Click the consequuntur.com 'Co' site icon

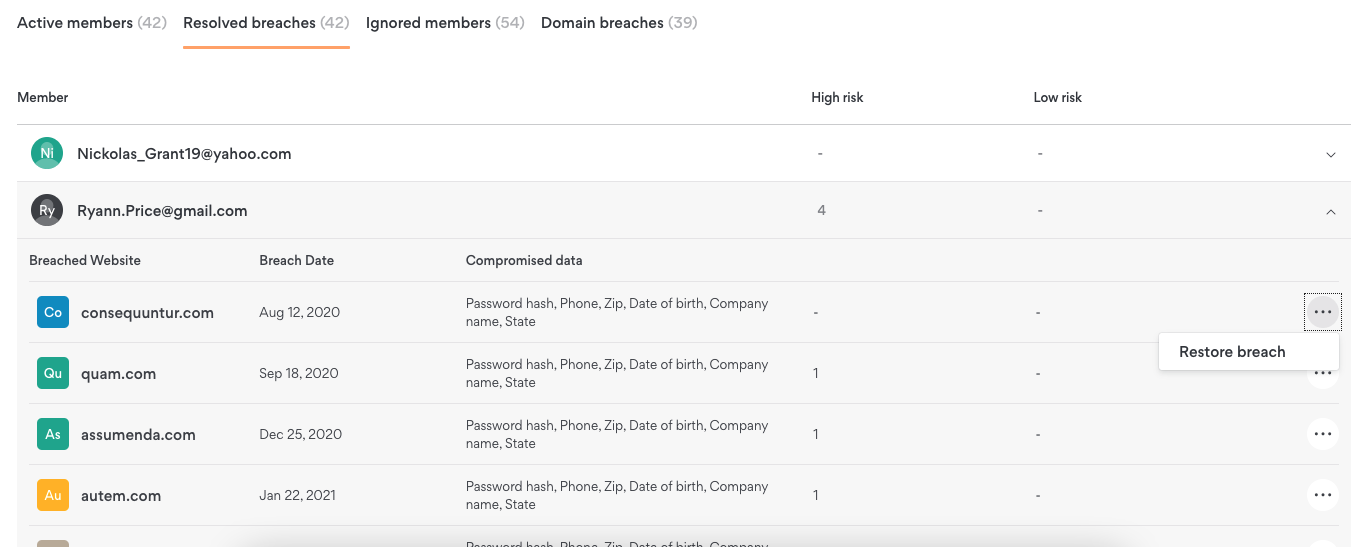point(53,312)
